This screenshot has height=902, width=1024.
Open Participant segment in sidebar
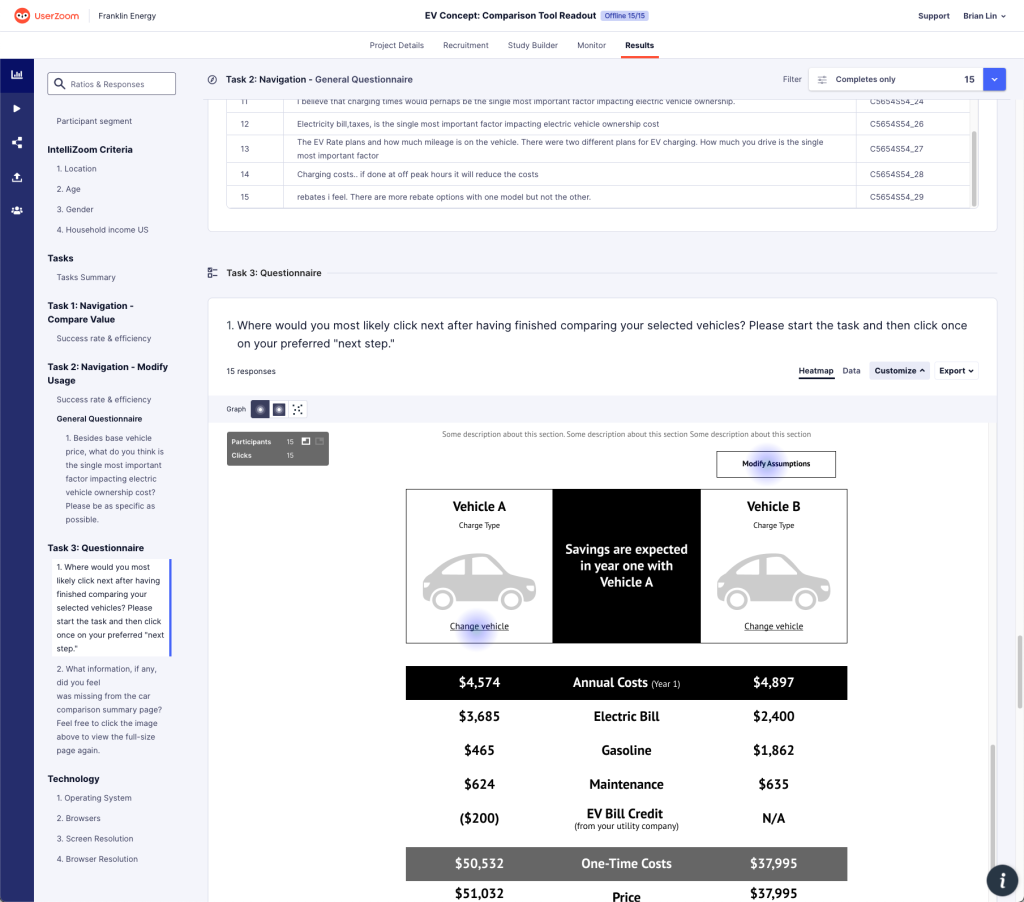pyautogui.click(x=94, y=121)
